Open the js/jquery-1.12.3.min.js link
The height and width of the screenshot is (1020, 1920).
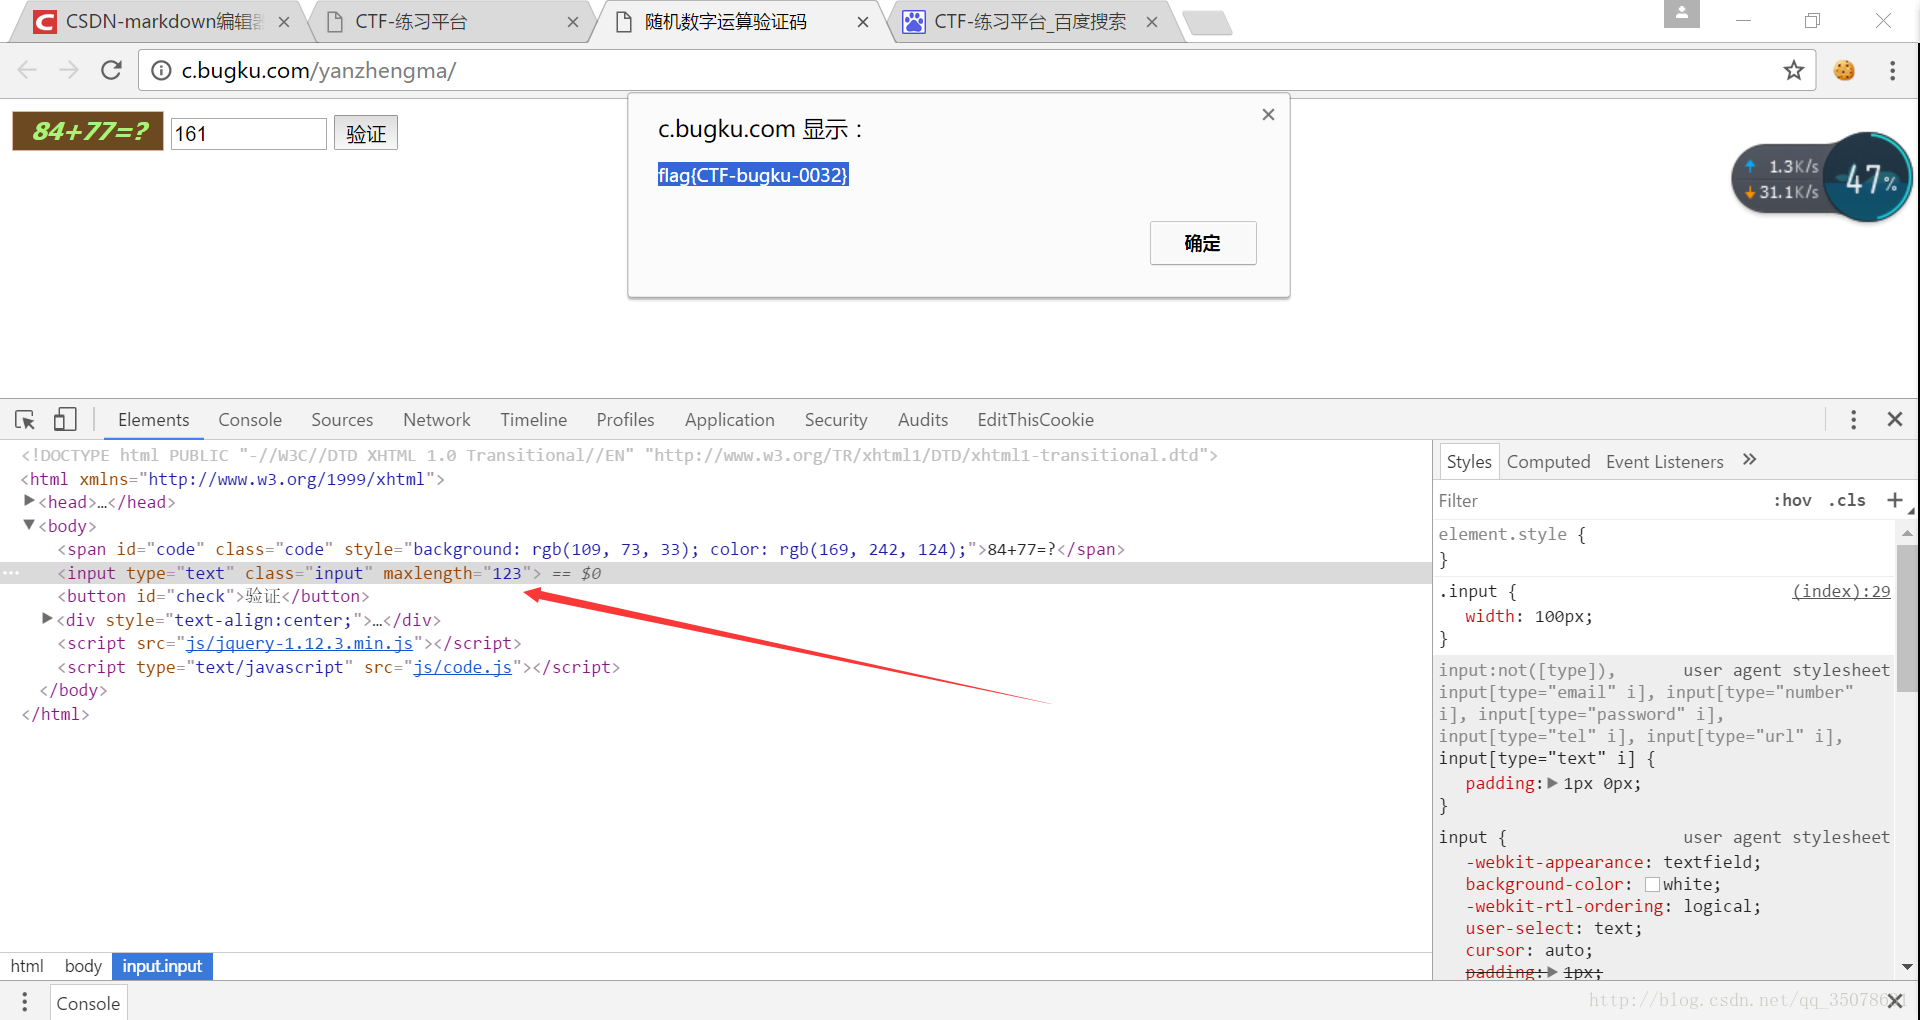(x=299, y=643)
